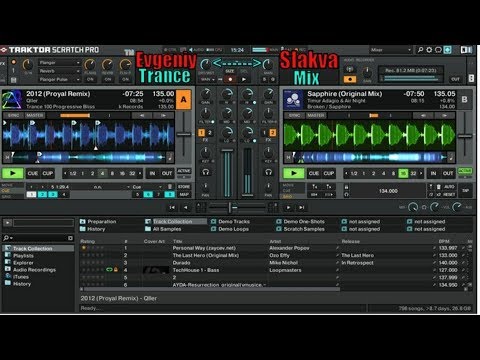Image resolution: width=480 pixels, height=360 pixels.
Task: Toggle loop ACTIVE on Deck B
Action: coord(465,171)
